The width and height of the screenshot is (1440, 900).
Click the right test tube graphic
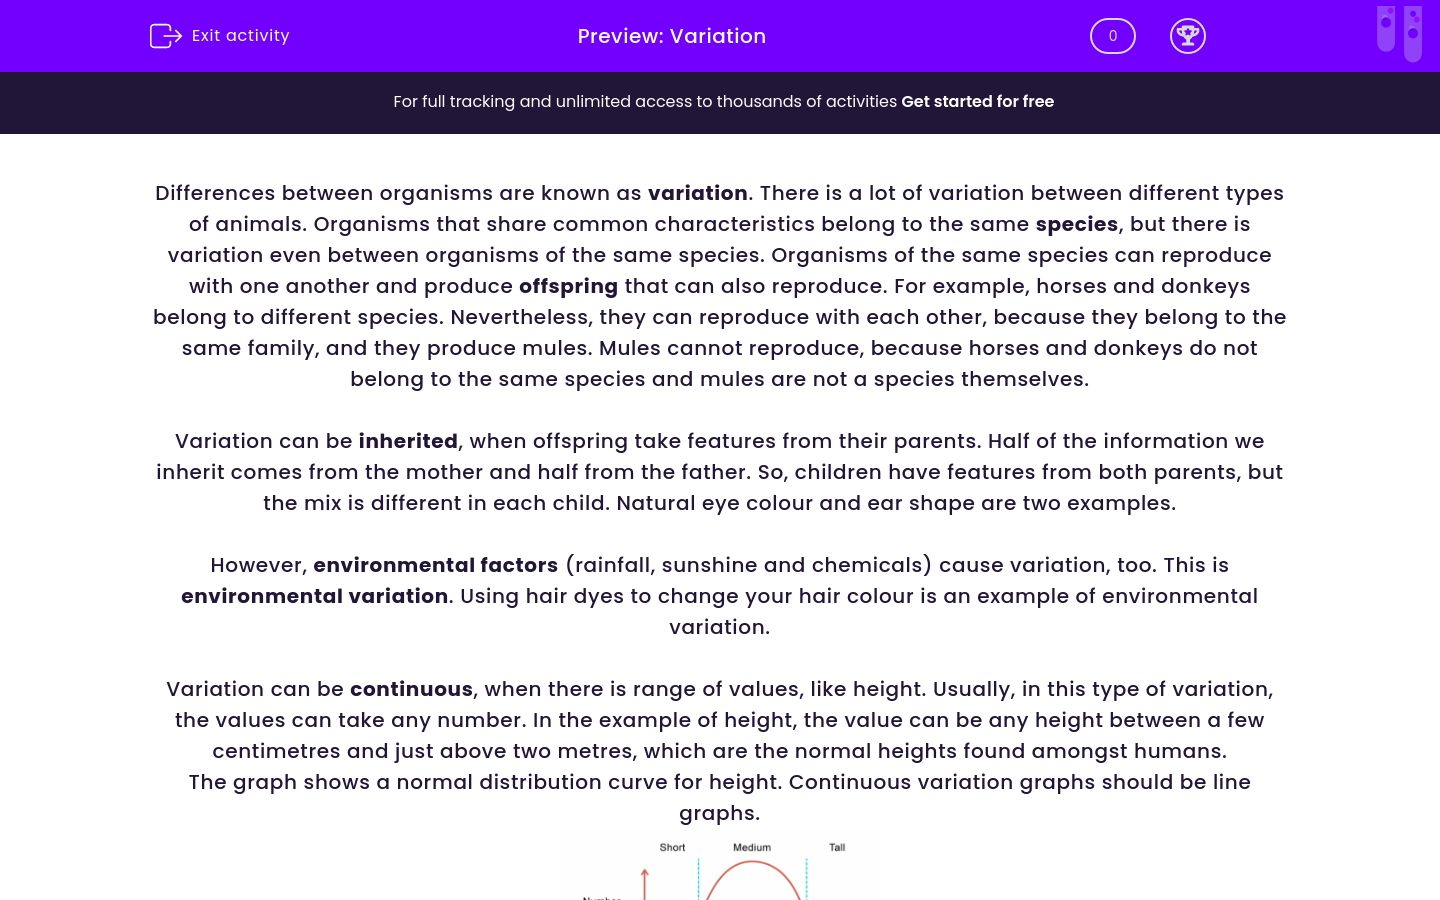pyautogui.click(x=1413, y=32)
